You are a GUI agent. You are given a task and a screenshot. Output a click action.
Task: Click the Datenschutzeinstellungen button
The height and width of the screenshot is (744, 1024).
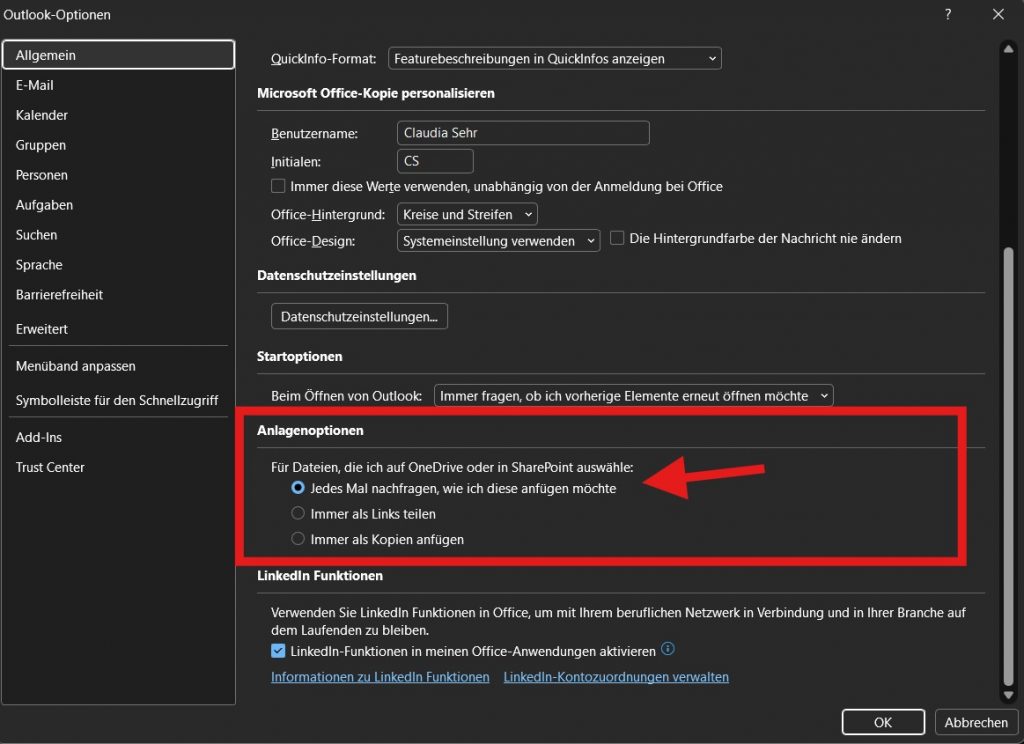click(x=359, y=316)
